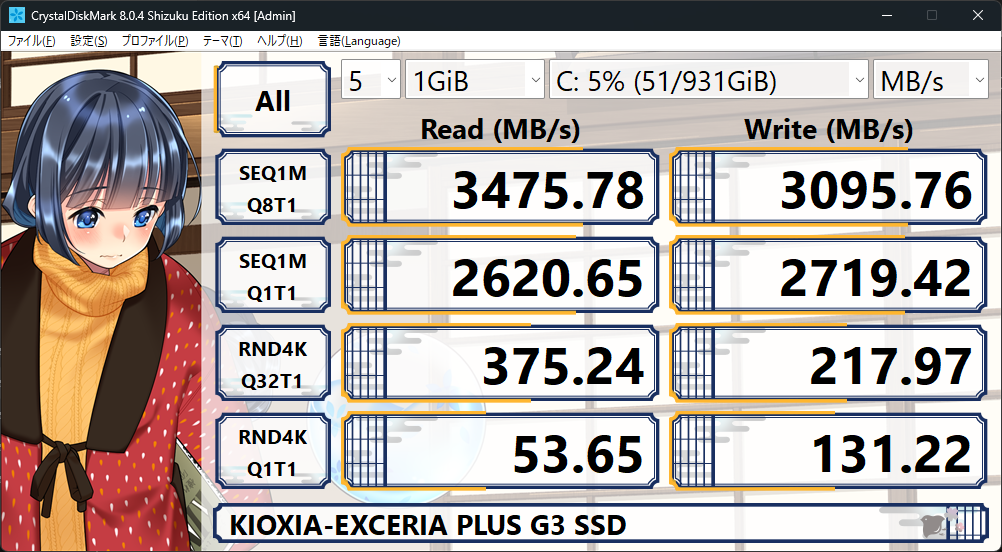
Task: Click the CrystalDiskMark title bar icon
Action: coord(17,15)
